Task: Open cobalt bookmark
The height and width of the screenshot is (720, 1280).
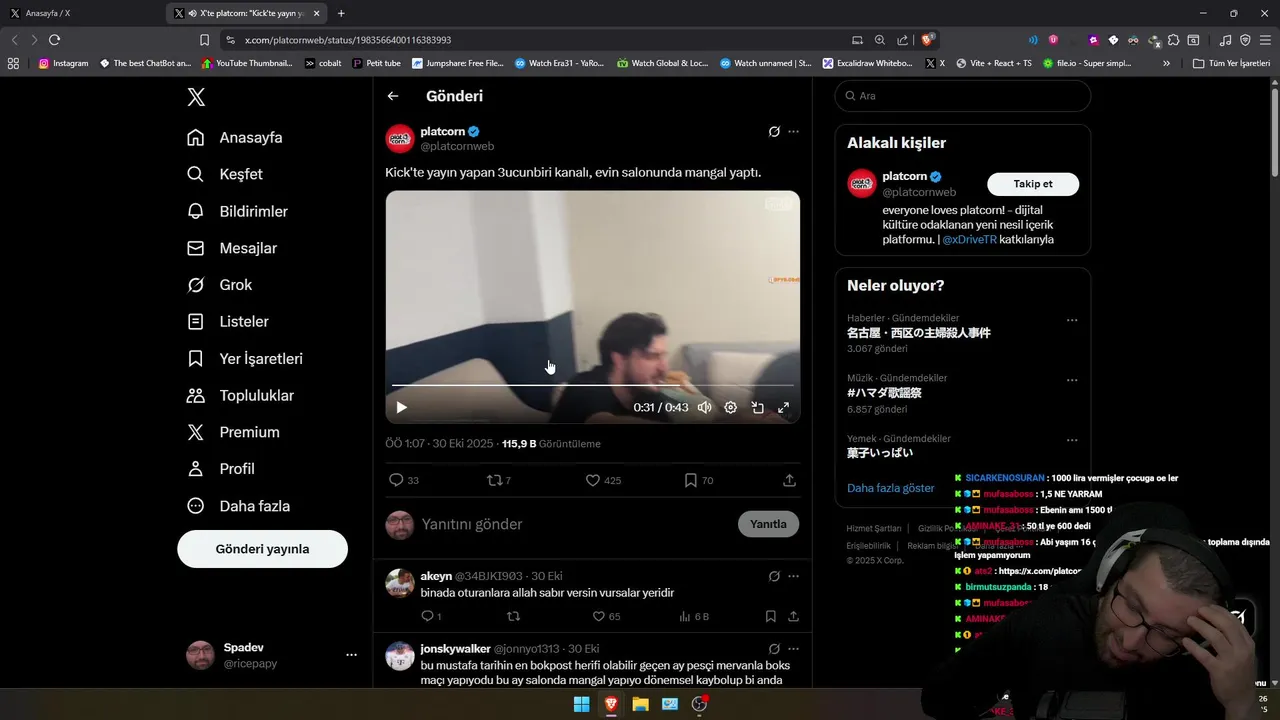Action: pos(323,63)
